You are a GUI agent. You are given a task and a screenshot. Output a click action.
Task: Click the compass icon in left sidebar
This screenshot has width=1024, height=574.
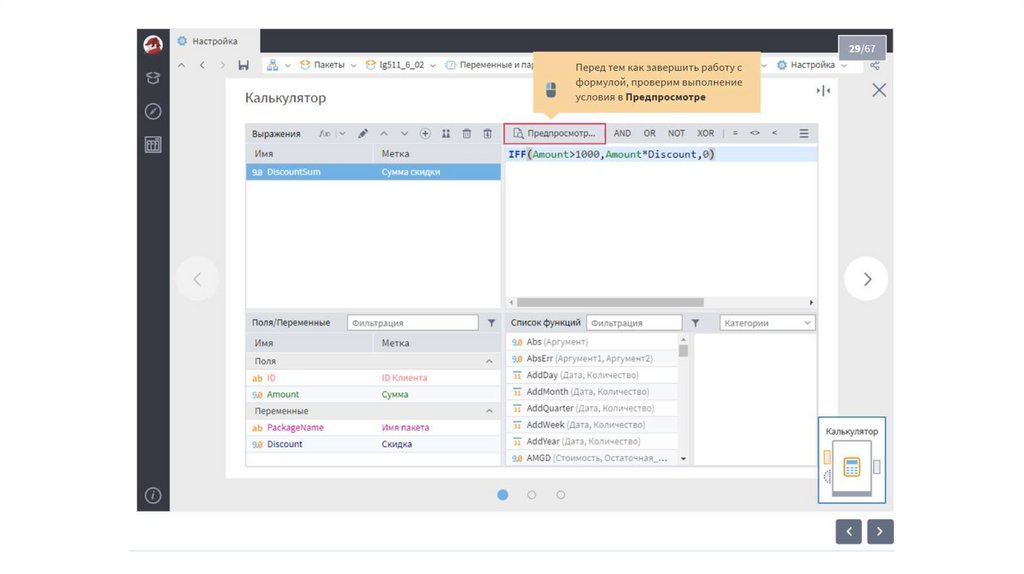(x=153, y=111)
